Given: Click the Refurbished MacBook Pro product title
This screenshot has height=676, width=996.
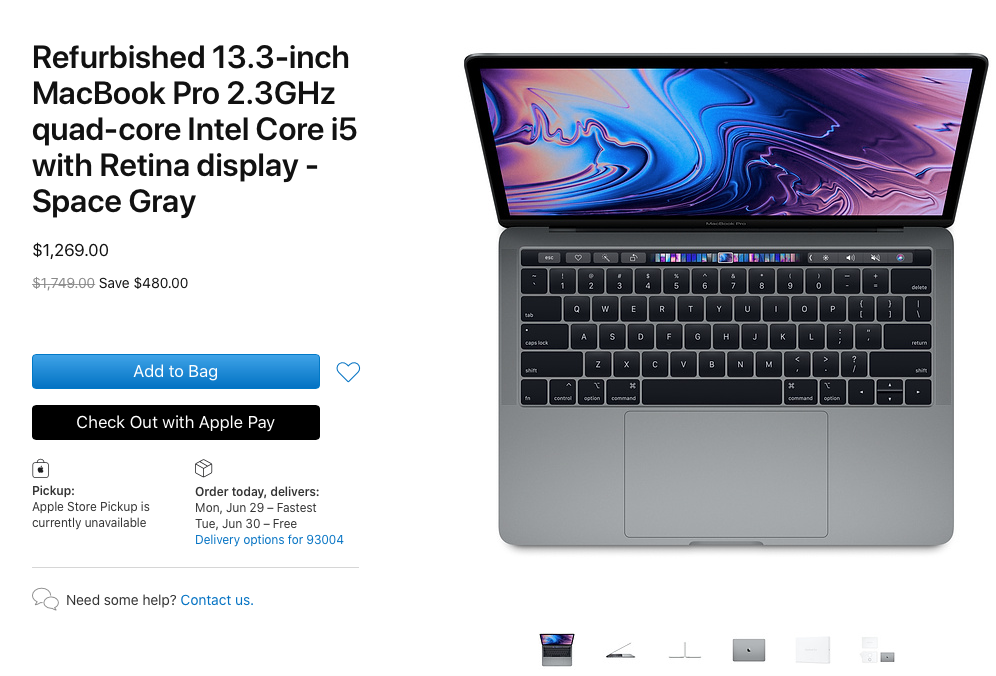Looking at the screenshot, I should (x=194, y=129).
